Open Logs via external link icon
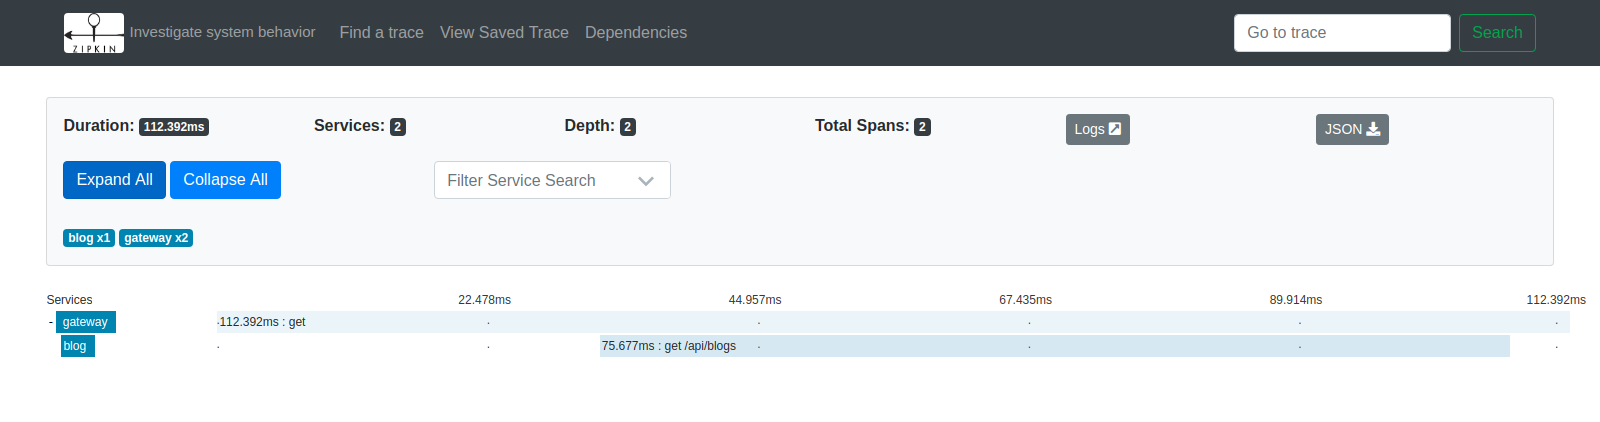 coord(1115,129)
